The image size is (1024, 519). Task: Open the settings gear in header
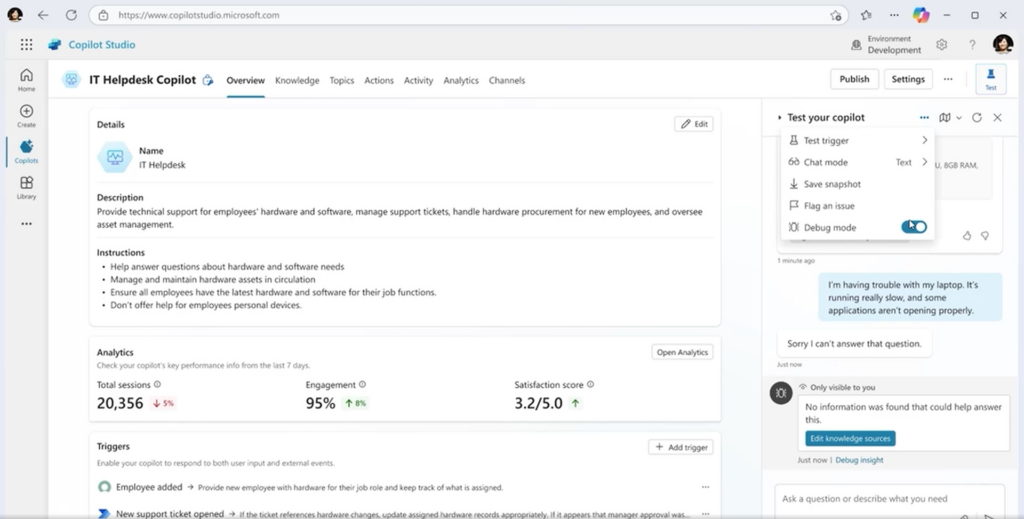coord(941,44)
